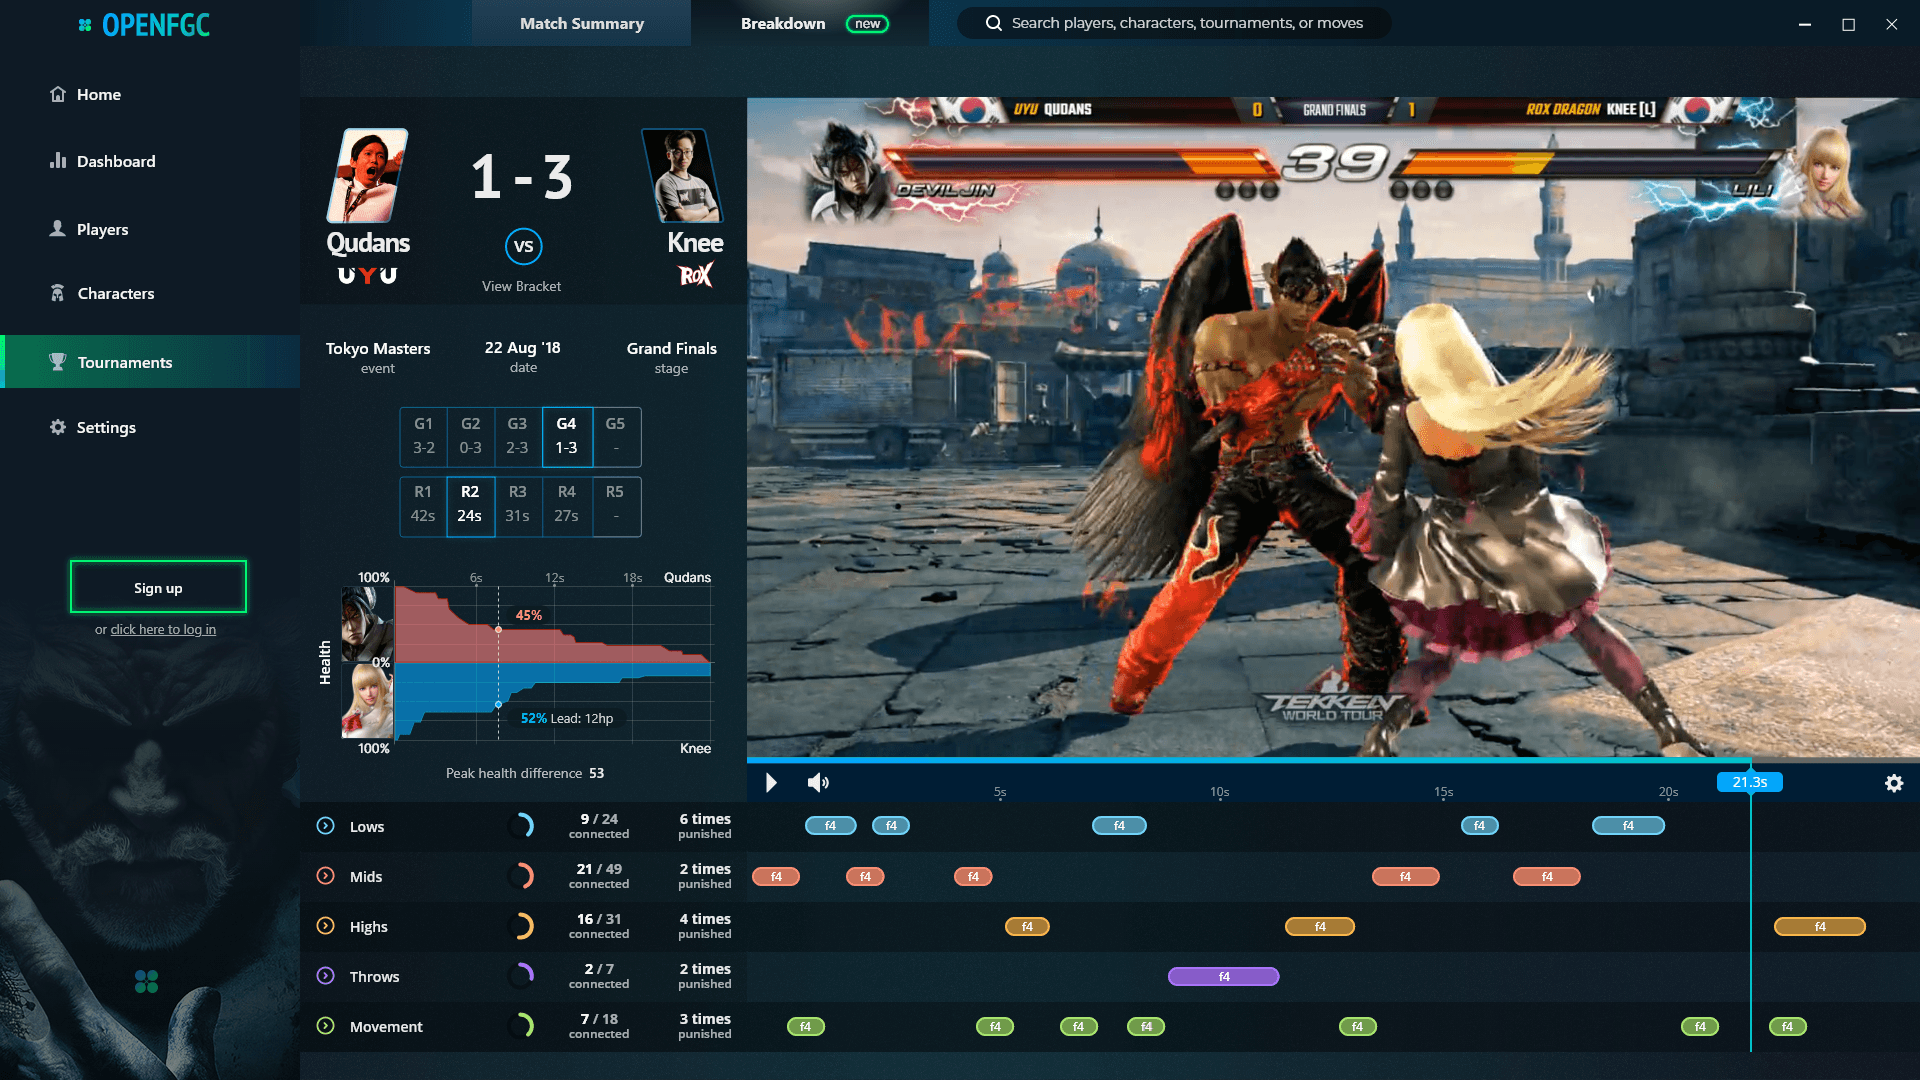Click the Lili portrait on health chart
Image resolution: width=1920 pixels, height=1080 pixels.
tap(367, 701)
